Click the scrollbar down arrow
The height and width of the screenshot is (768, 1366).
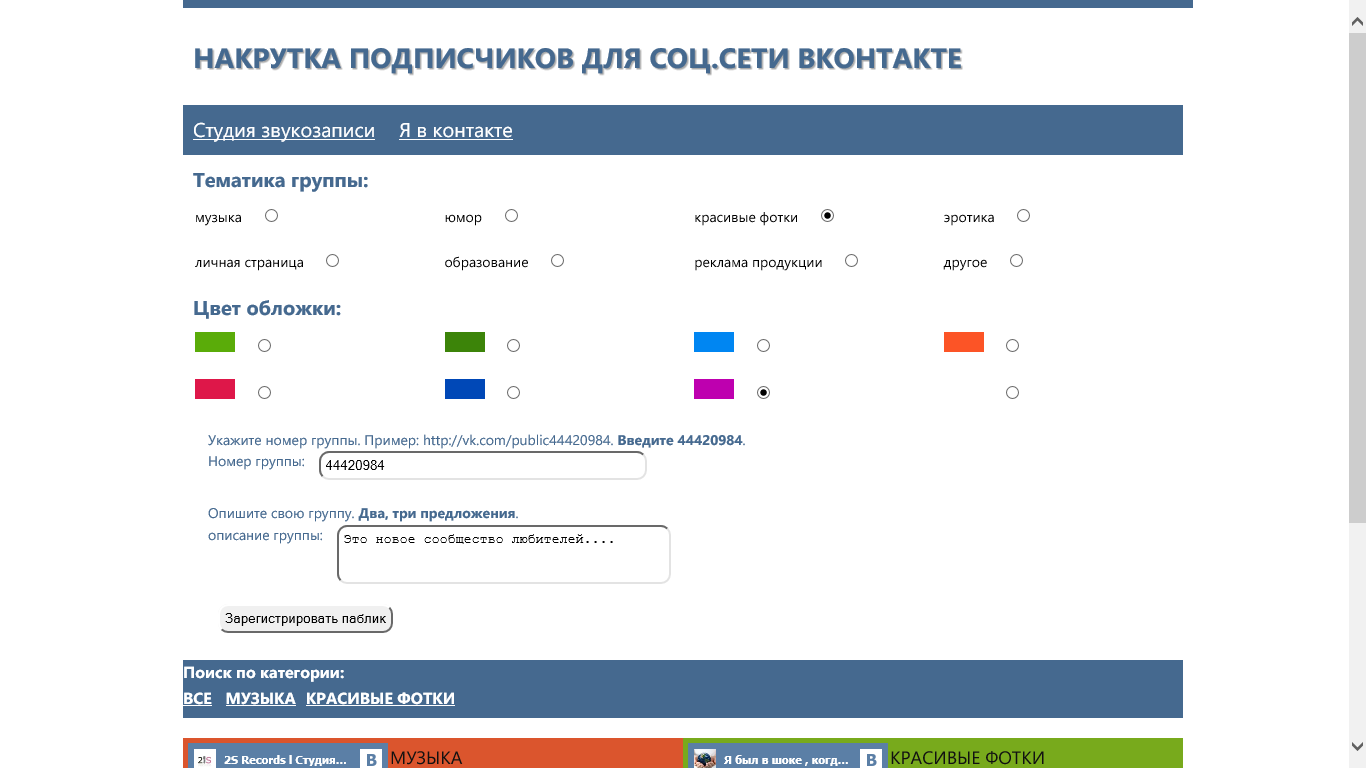pyautogui.click(x=1357, y=746)
